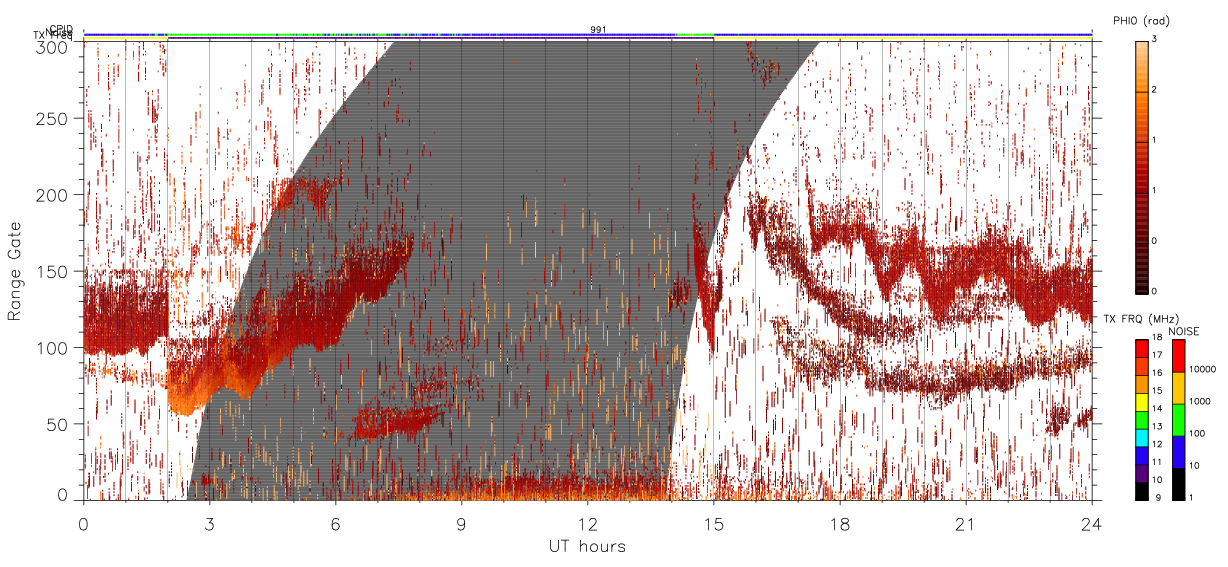The height and width of the screenshot is (567, 1228).
Task: Click the black 9–10 MHz TX FRQ swatch
Action: click(x=1141, y=490)
